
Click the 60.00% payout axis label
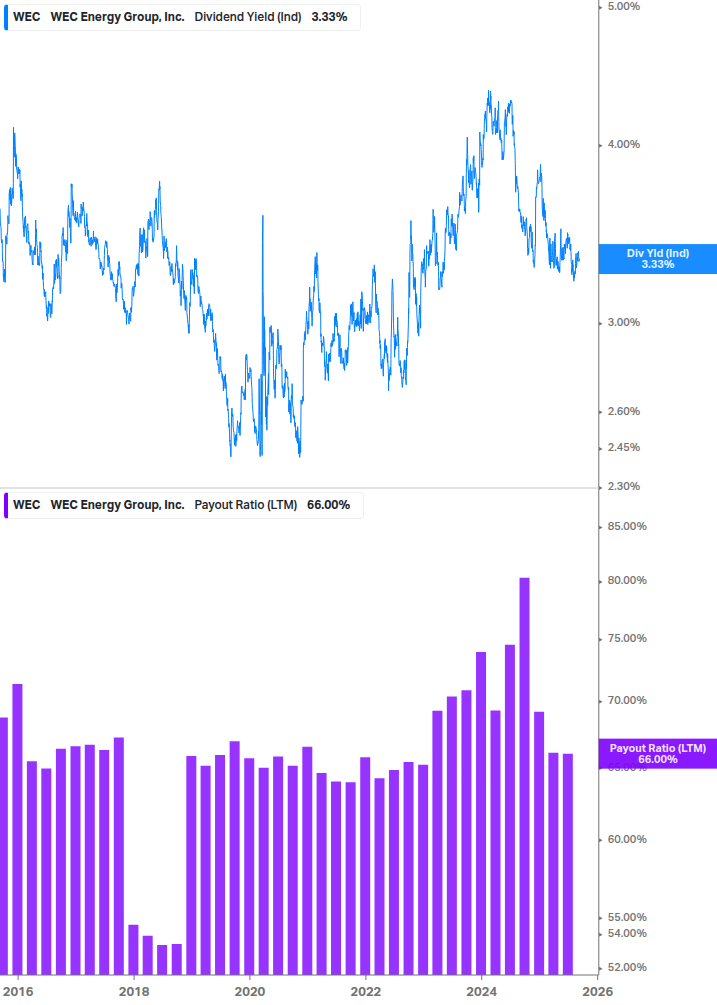pos(627,840)
